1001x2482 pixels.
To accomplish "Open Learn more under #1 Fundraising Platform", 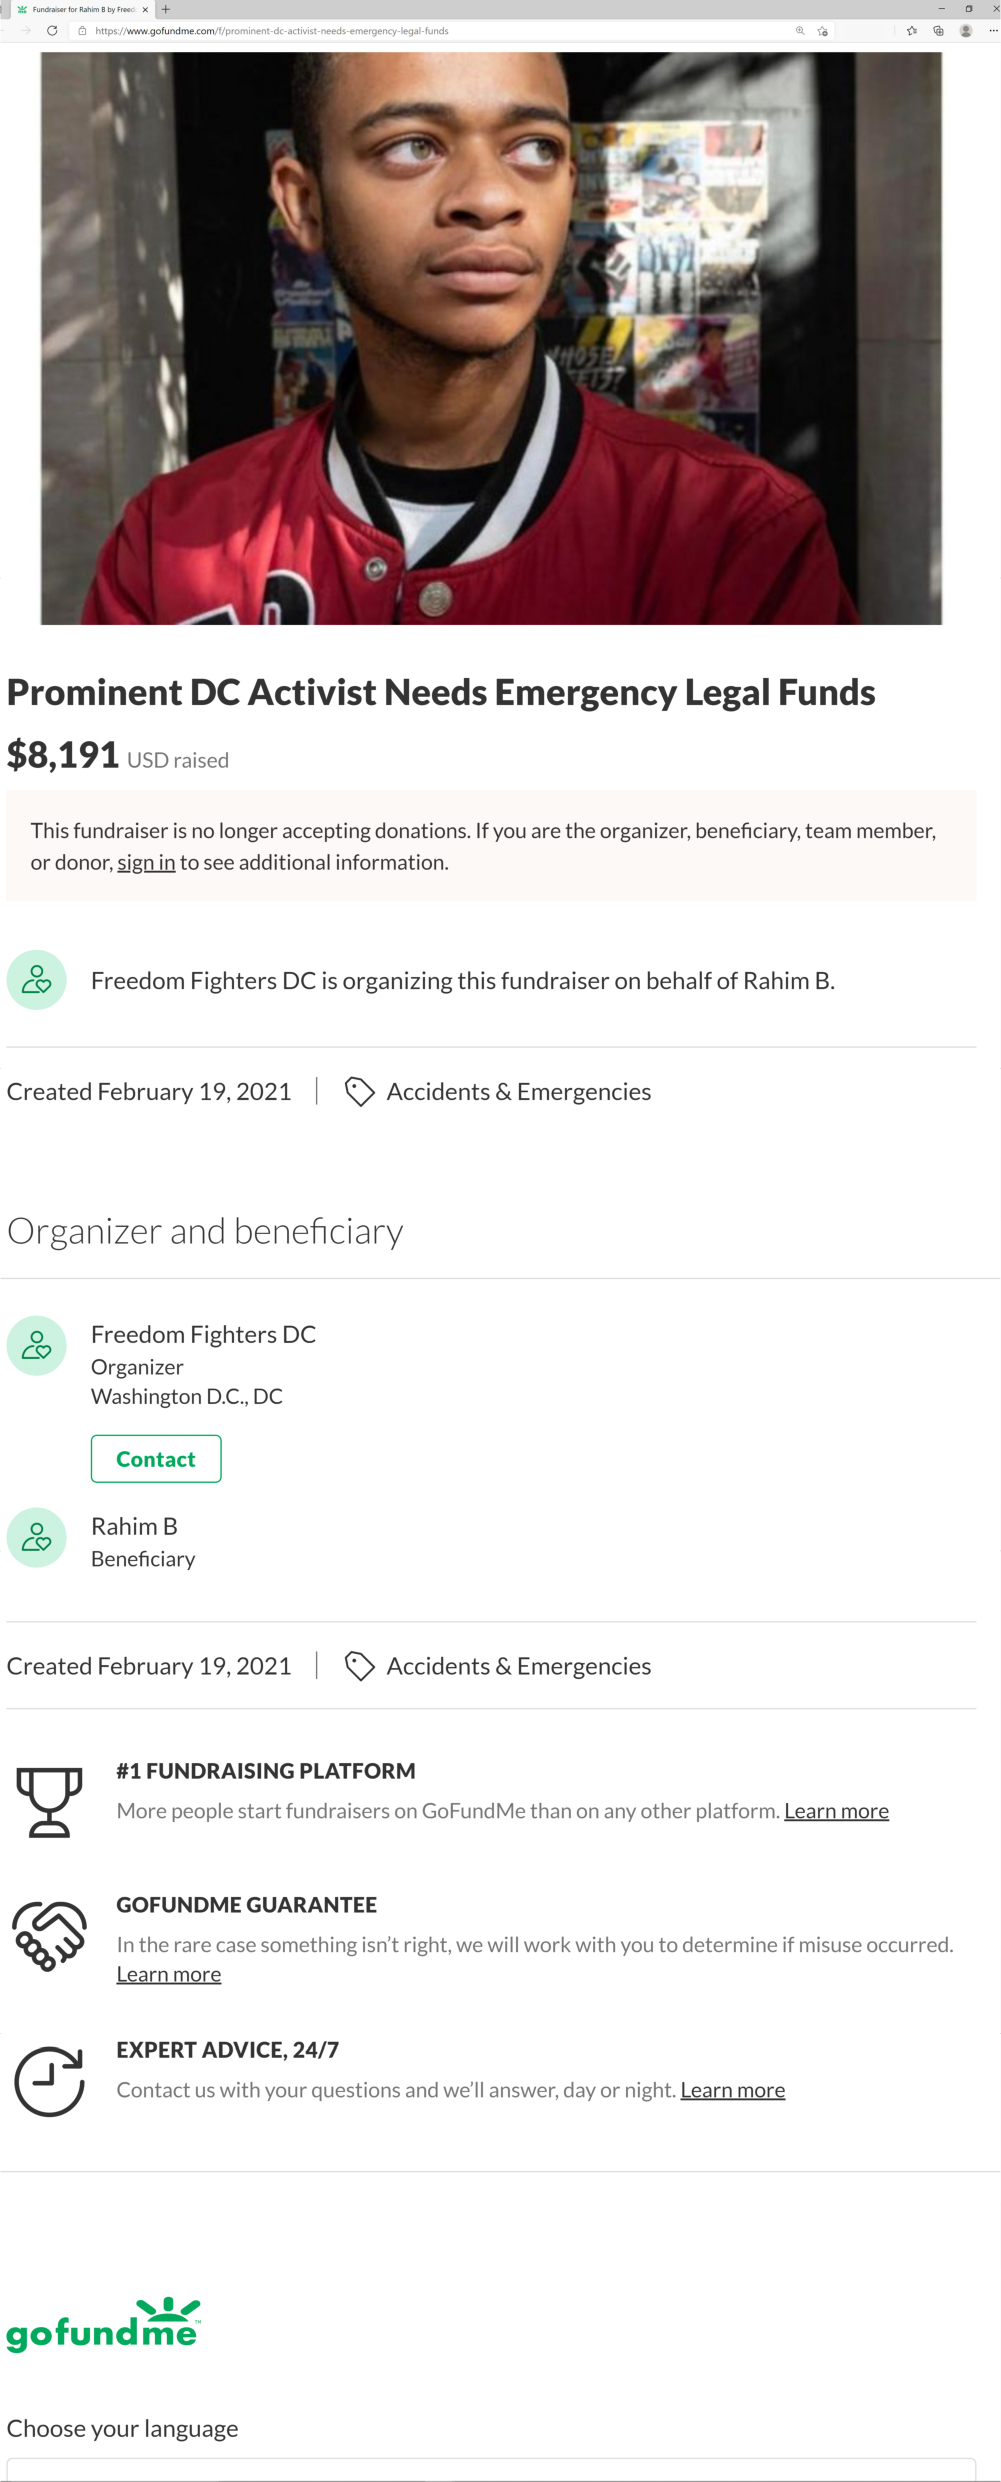I will [x=836, y=1811].
